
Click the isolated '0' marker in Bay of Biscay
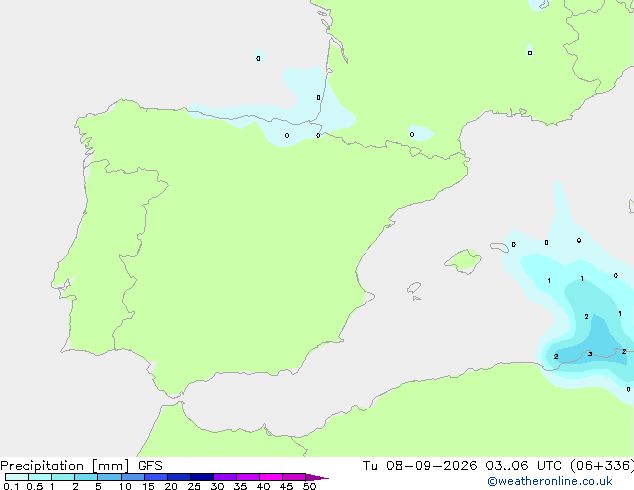tap(258, 59)
